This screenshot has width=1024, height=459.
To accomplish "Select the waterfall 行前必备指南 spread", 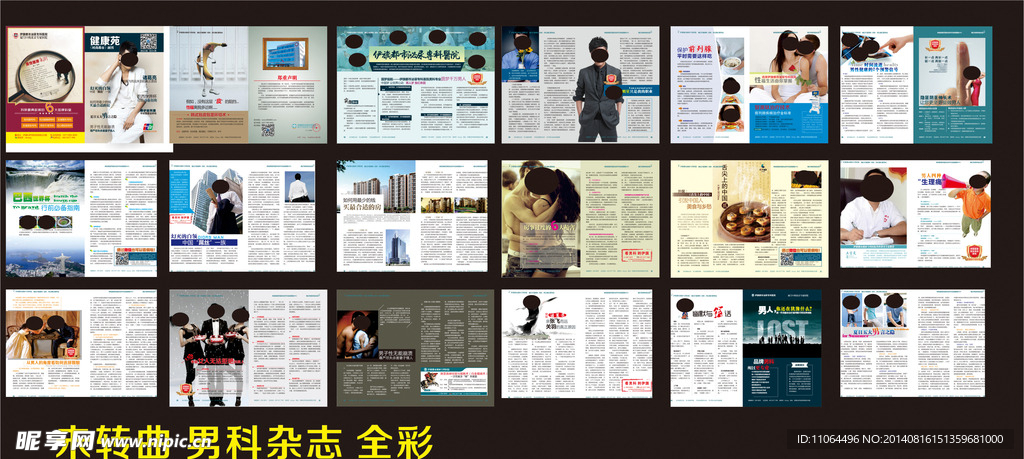I will (x=82, y=218).
